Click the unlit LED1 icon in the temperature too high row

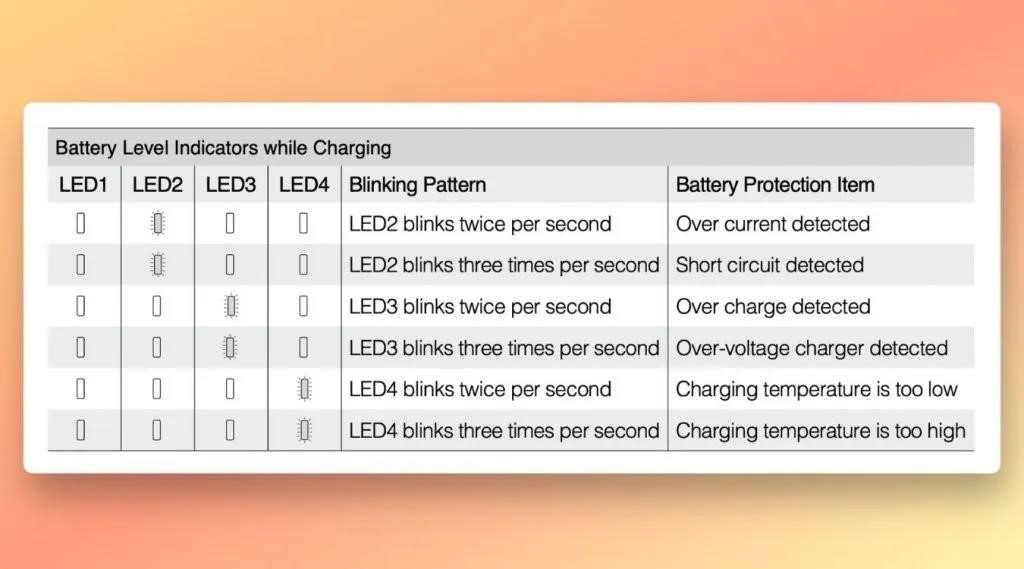point(81,430)
